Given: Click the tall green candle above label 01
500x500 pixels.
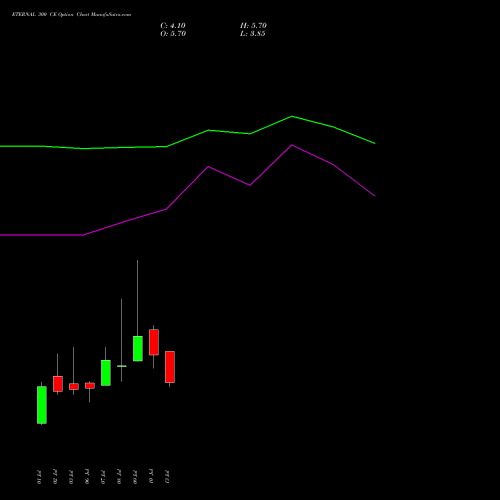Looking at the screenshot, I should (42, 405).
